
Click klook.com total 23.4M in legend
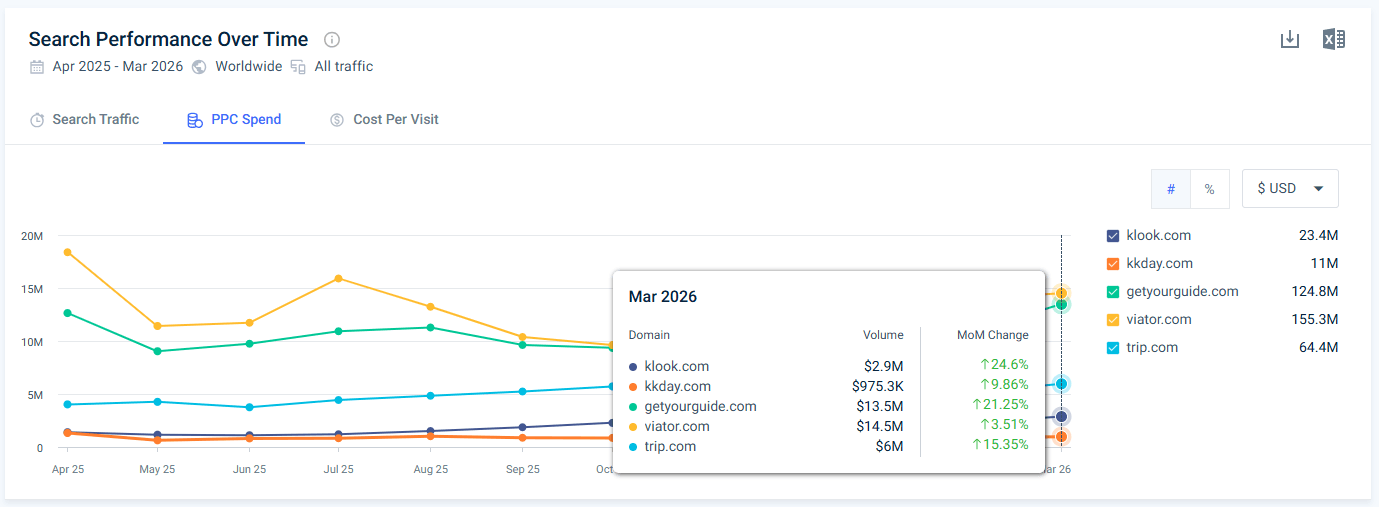(1318, 236)
